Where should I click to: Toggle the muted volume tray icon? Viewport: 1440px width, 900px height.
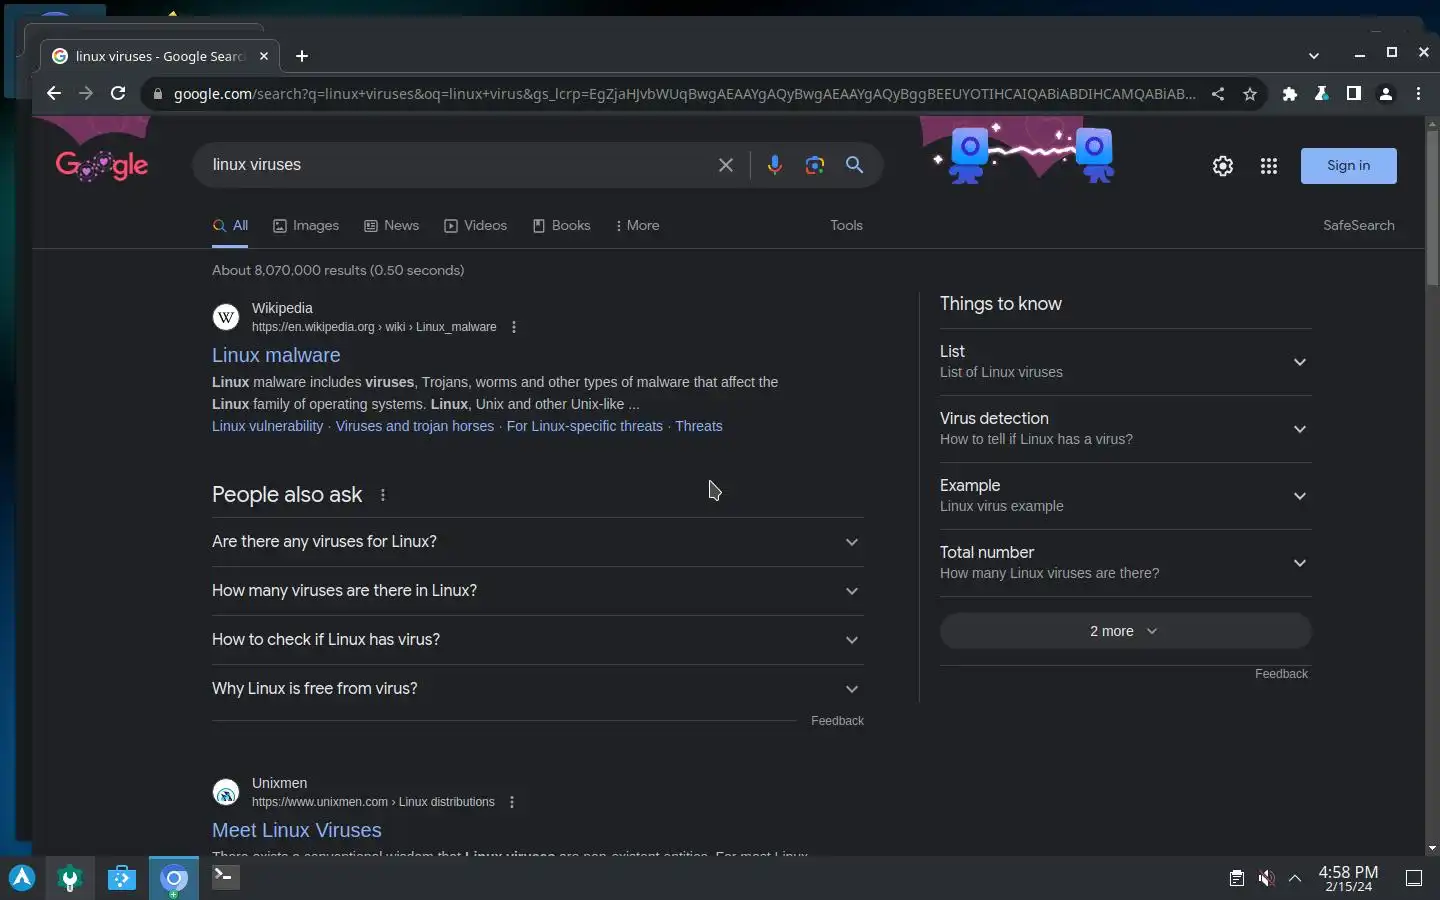click(x=1266, y=878)
